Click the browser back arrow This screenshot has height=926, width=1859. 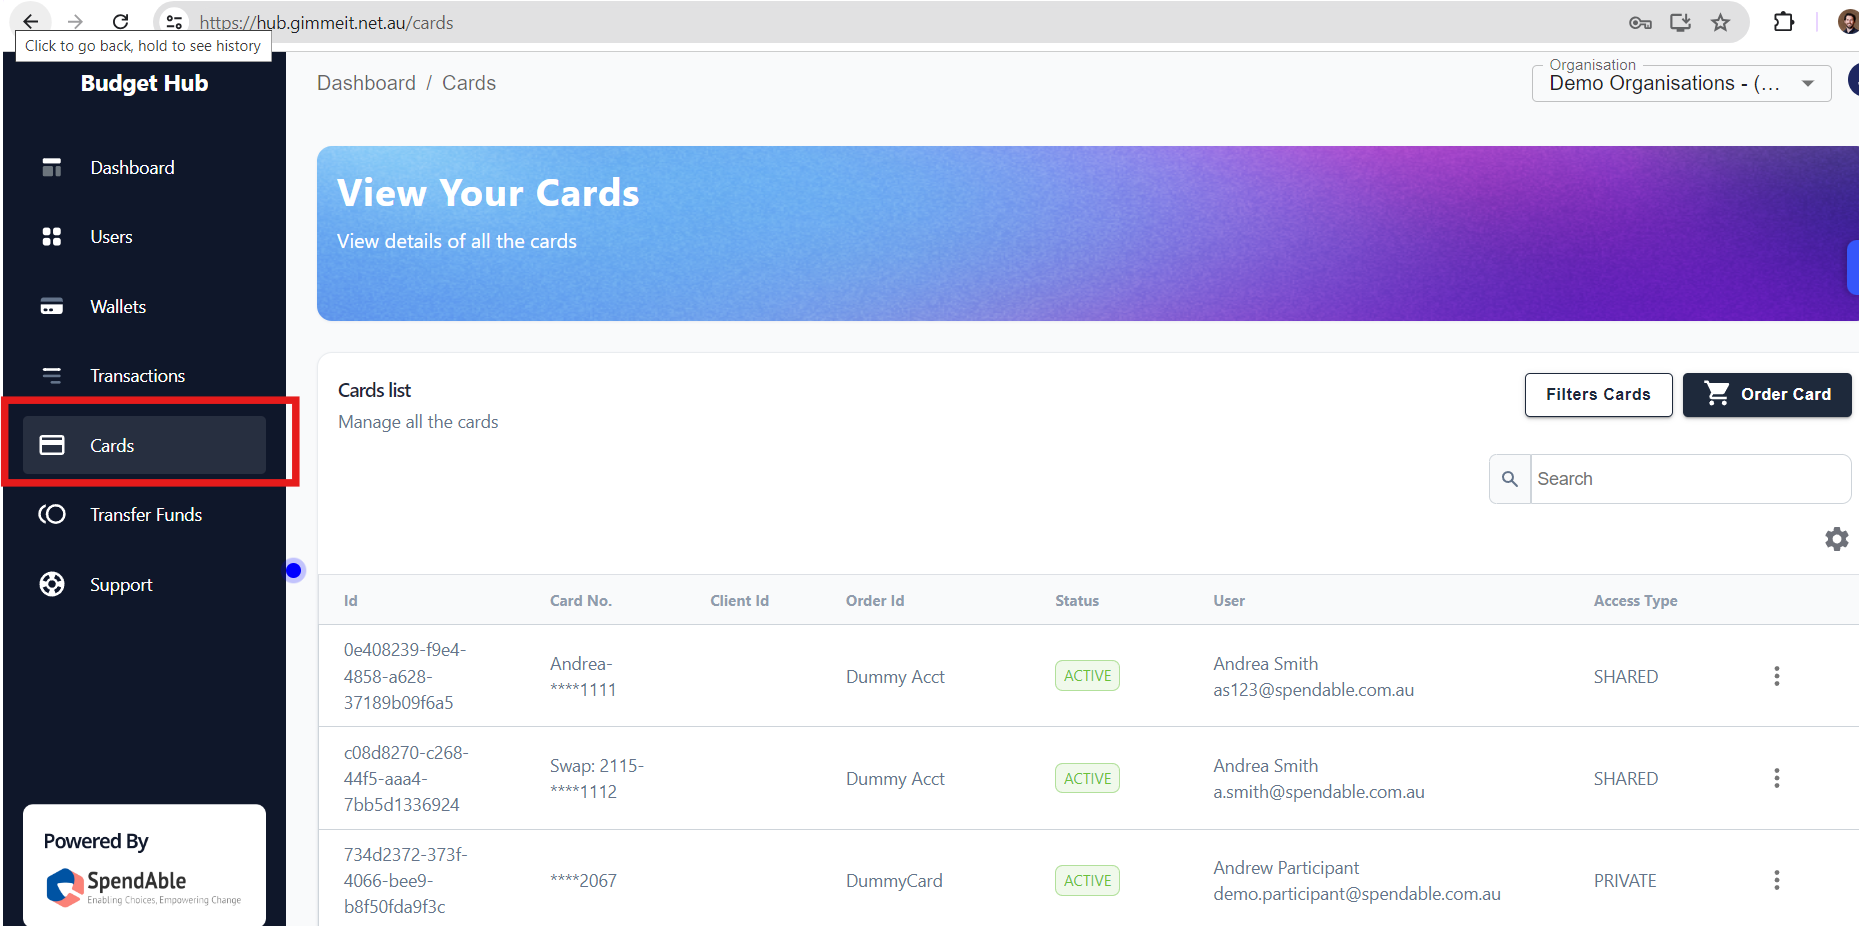[x=31, y=22]
